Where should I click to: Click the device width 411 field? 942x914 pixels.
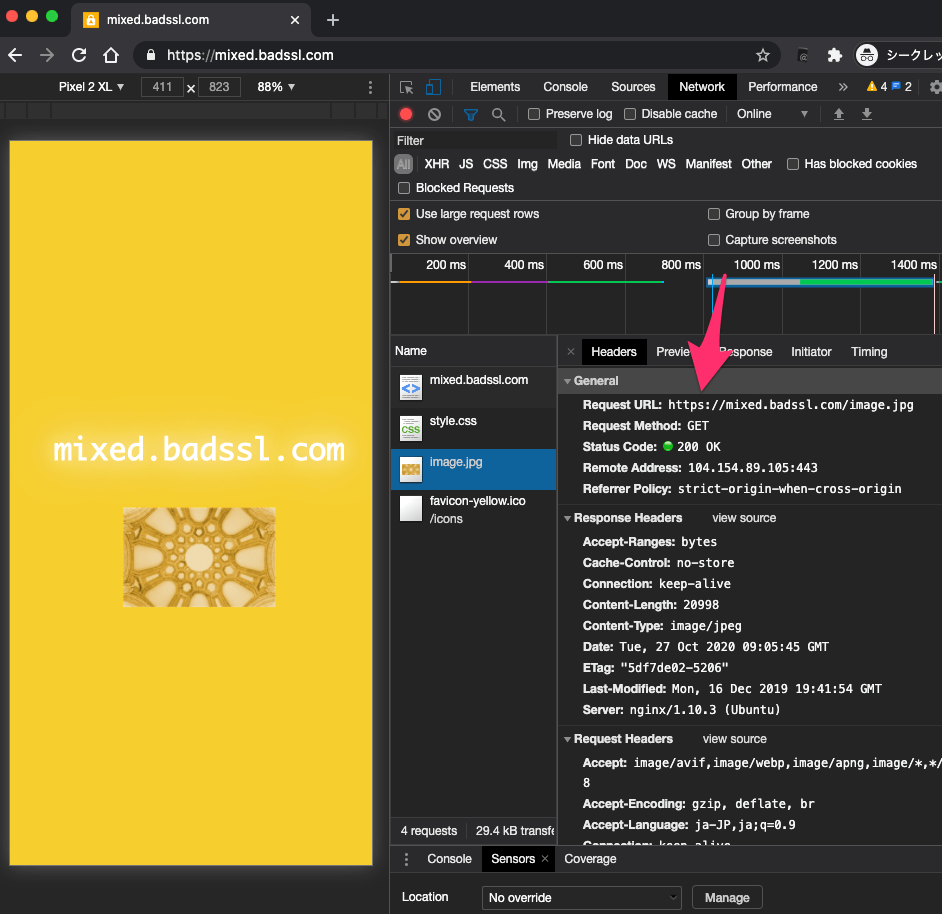coord(162,87)
